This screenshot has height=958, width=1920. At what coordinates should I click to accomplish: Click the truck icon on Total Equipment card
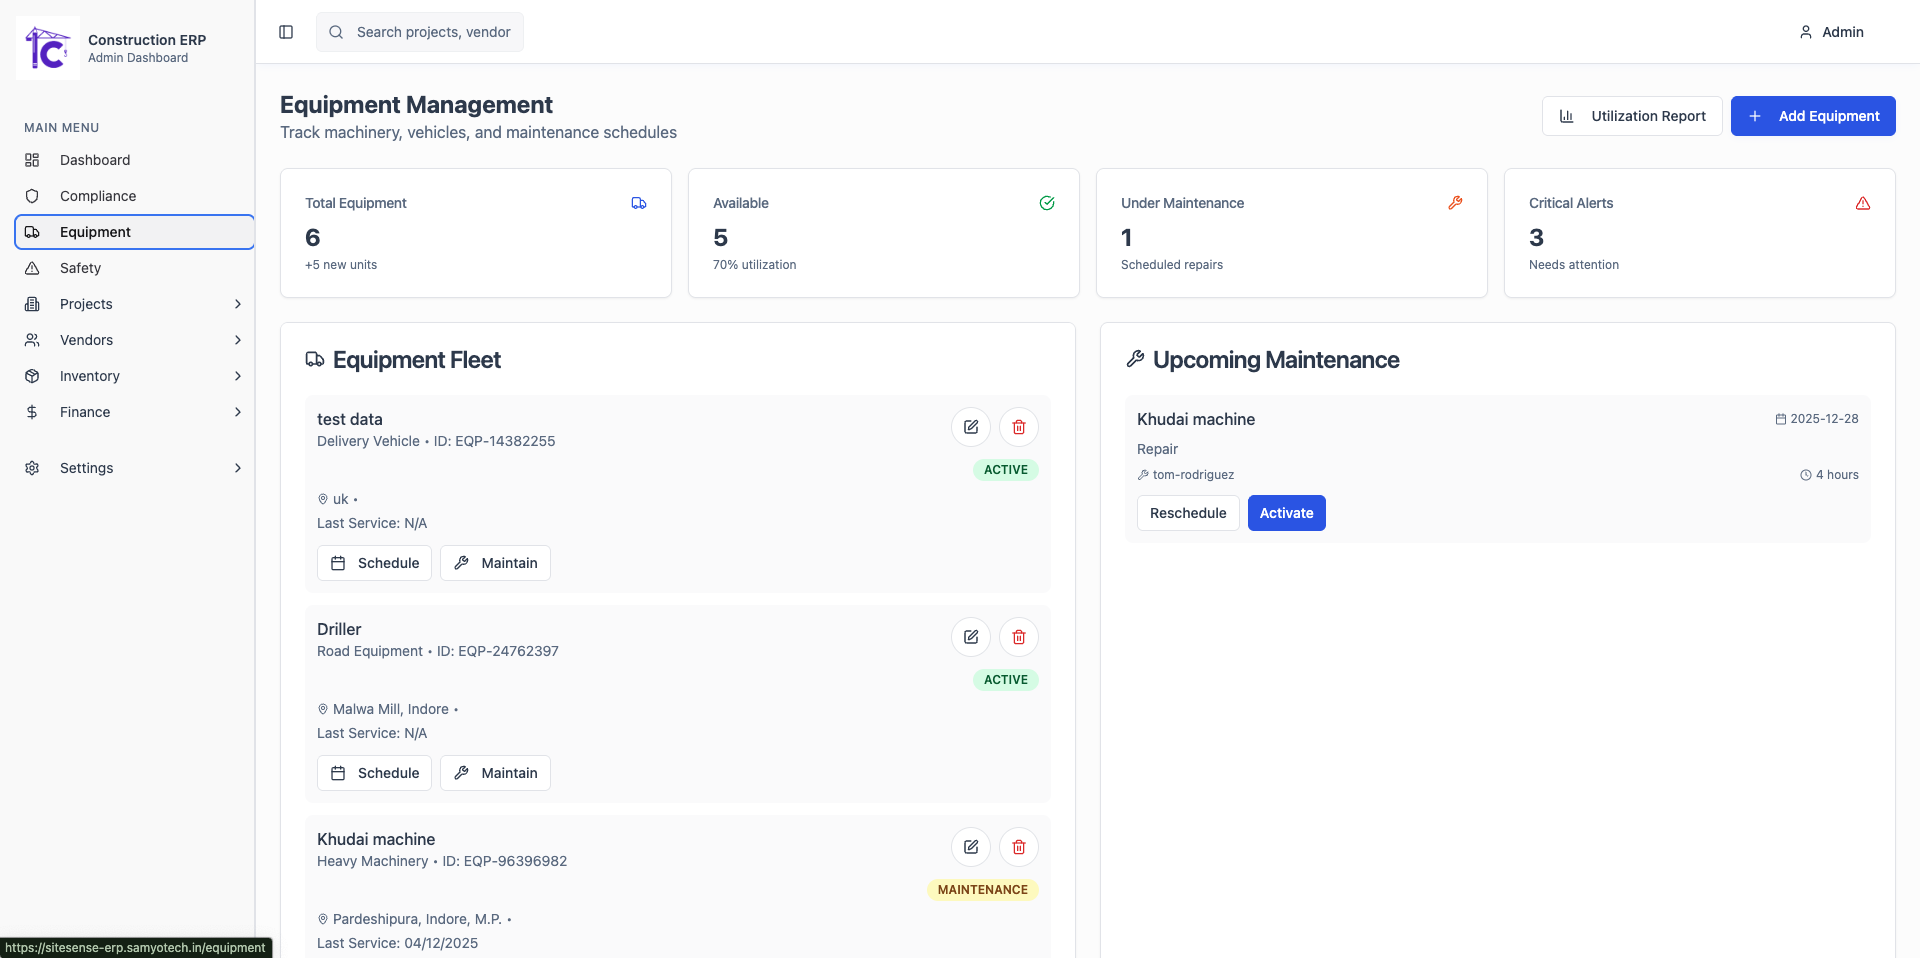(639, 203)
